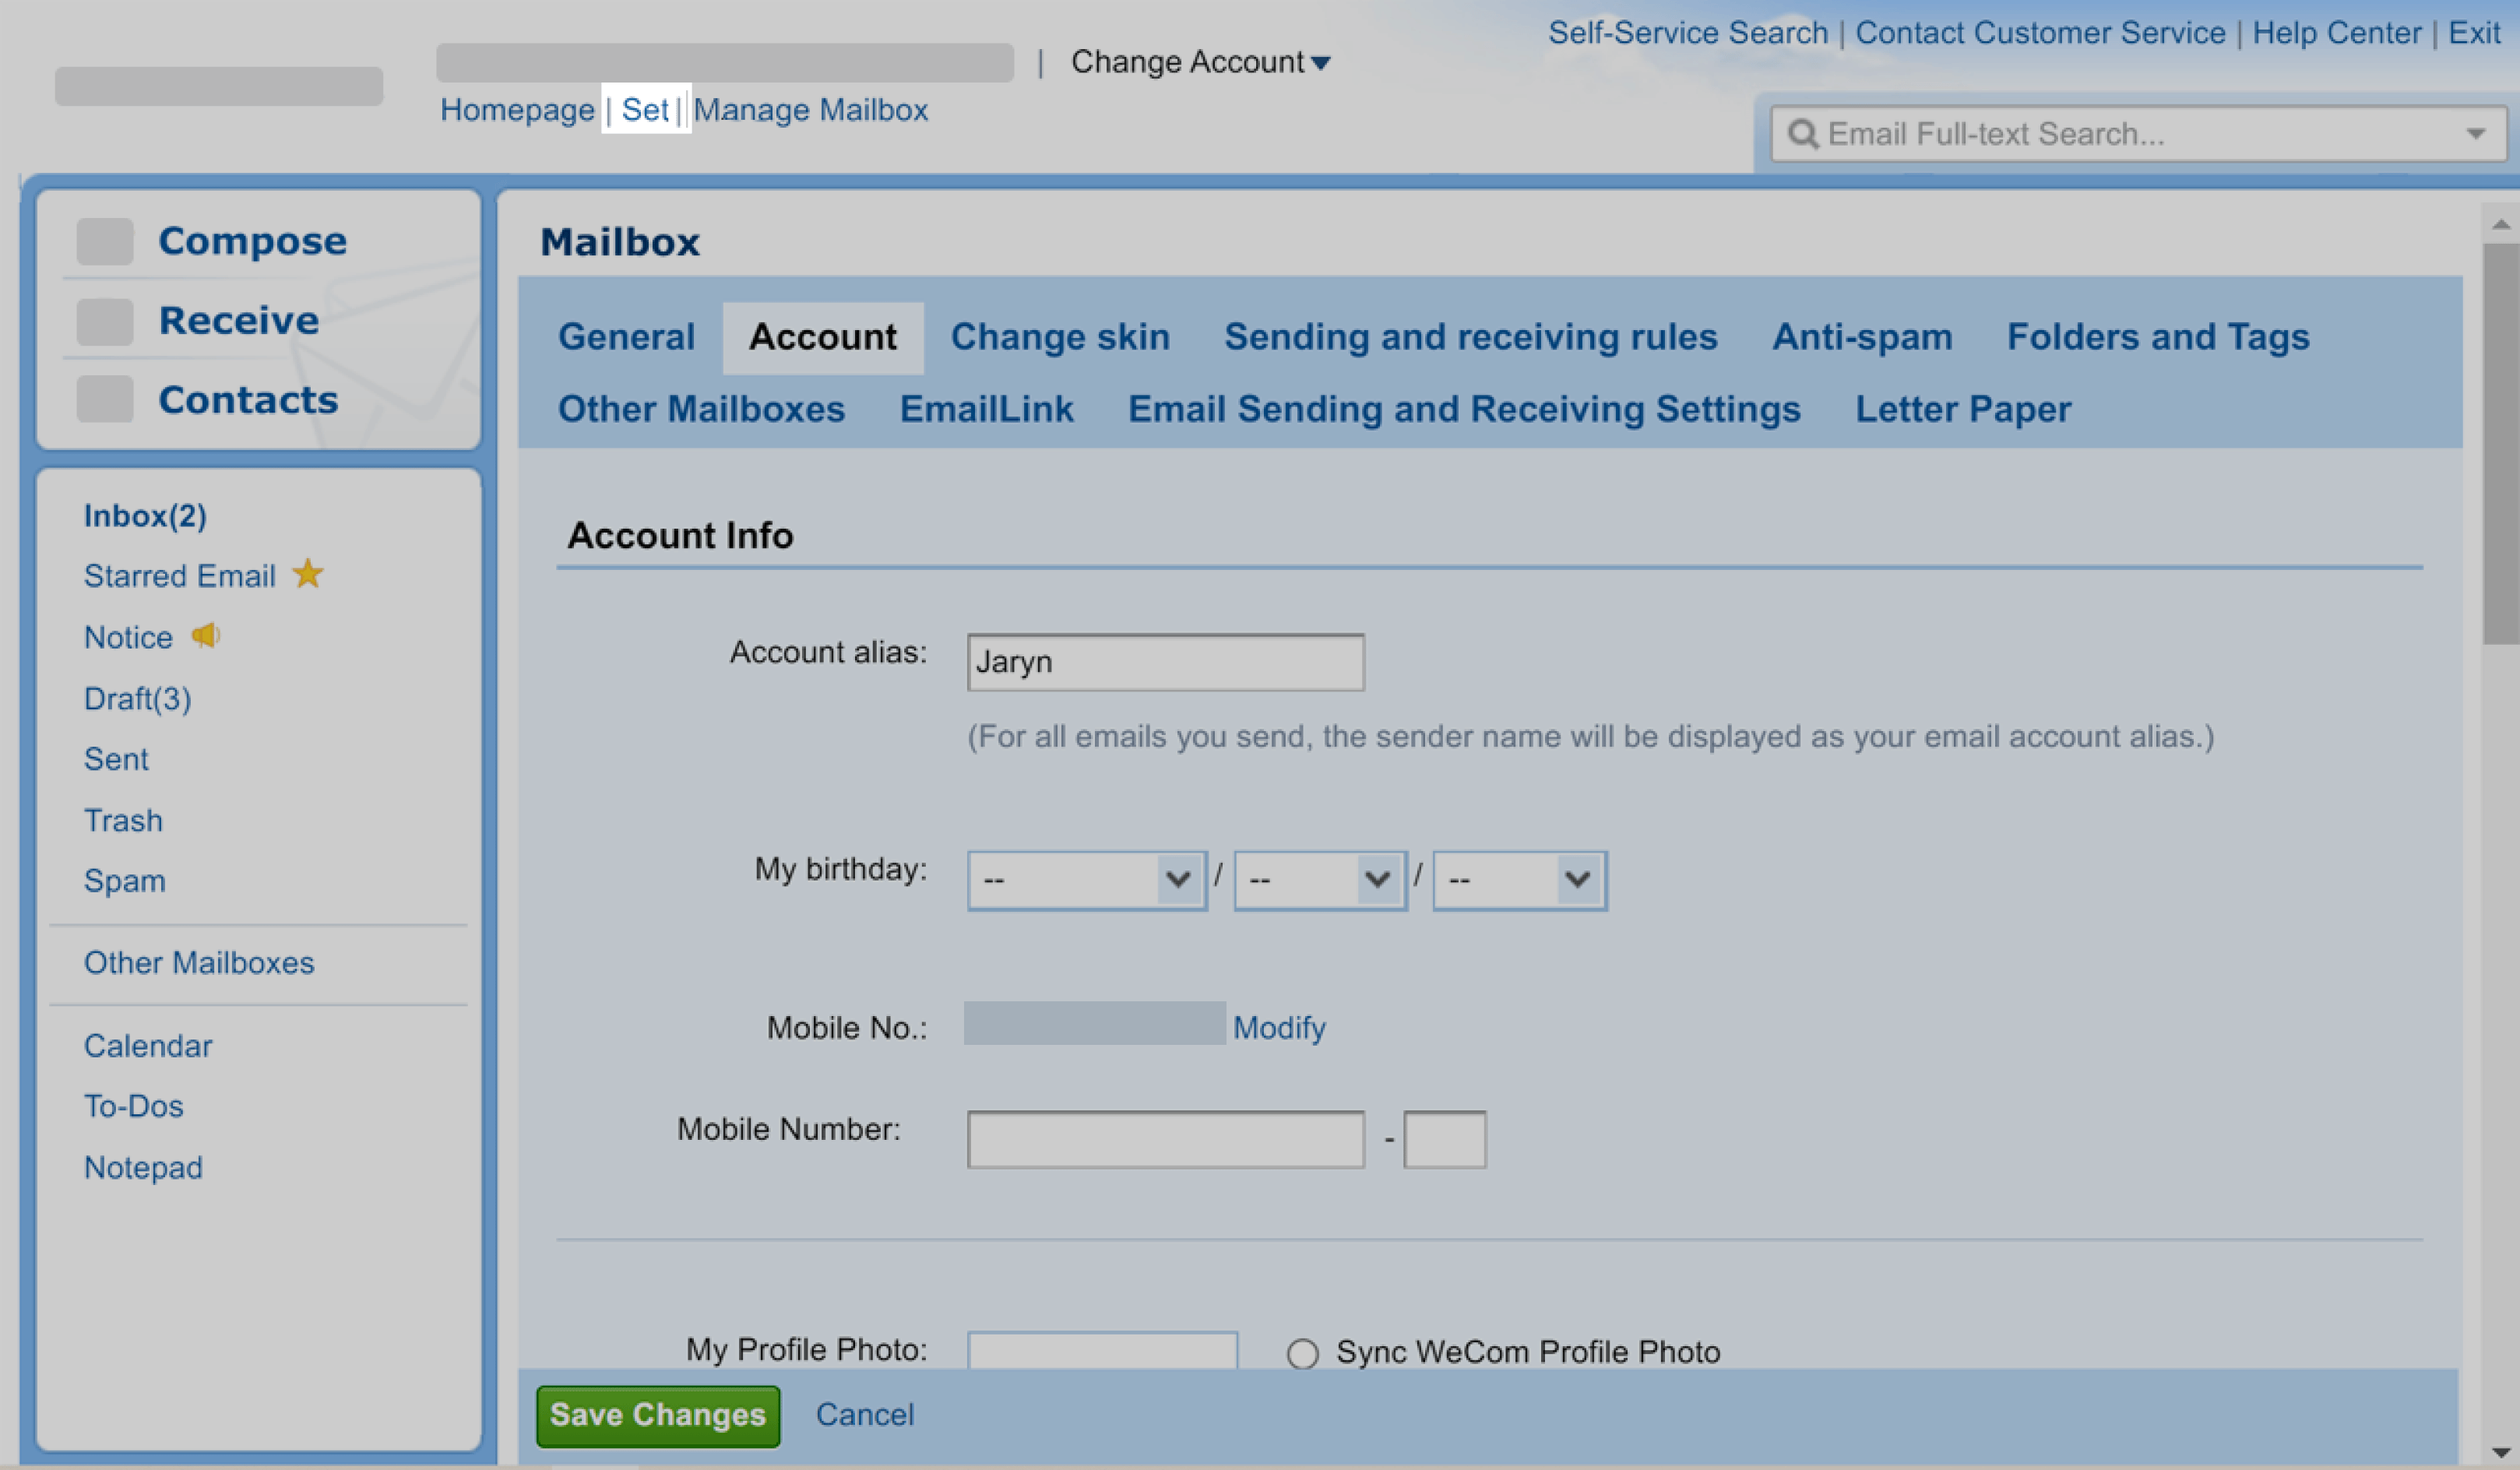
Task: Click the speaker icon next to Notice
Action: [x=206, y=635]
